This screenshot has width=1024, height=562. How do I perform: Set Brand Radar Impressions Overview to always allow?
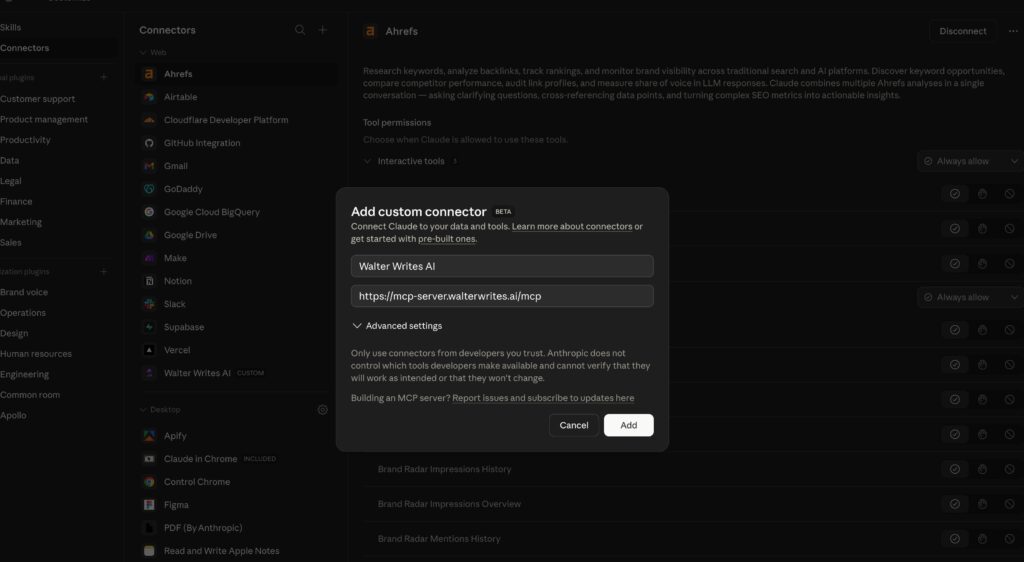[955, 504]
